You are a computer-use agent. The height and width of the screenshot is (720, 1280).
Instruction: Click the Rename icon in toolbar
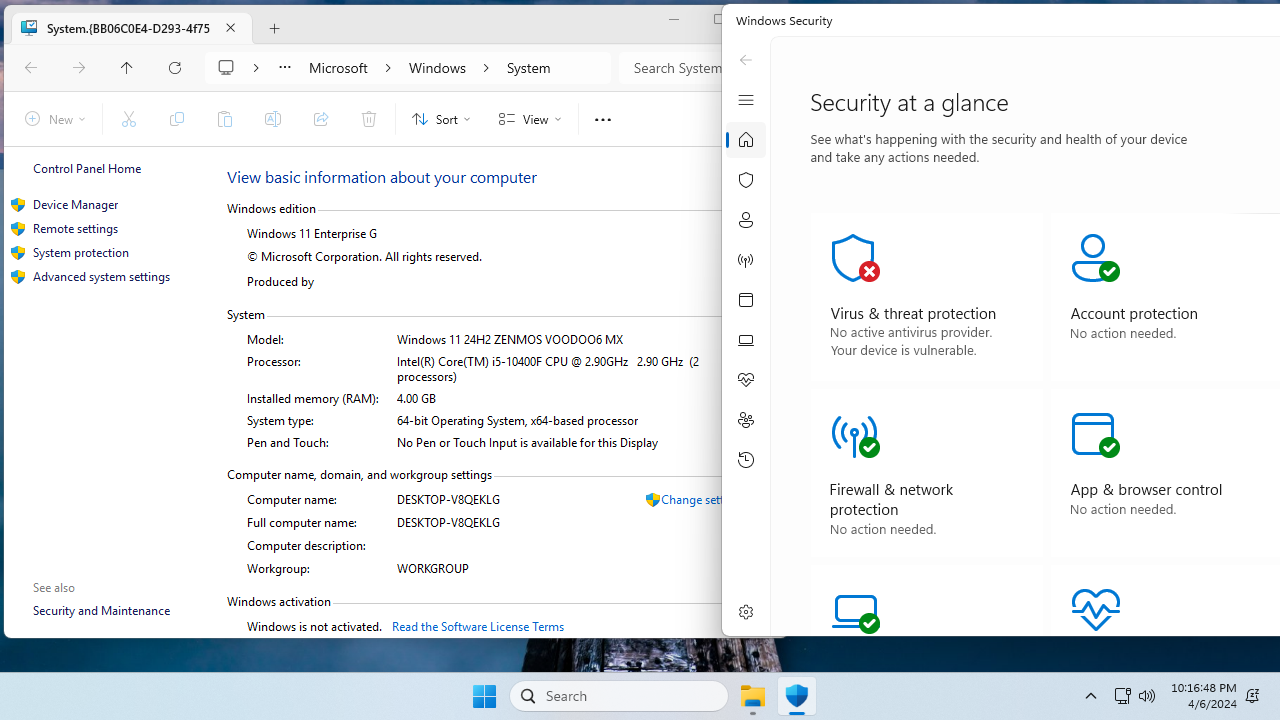tap(273, 119)
